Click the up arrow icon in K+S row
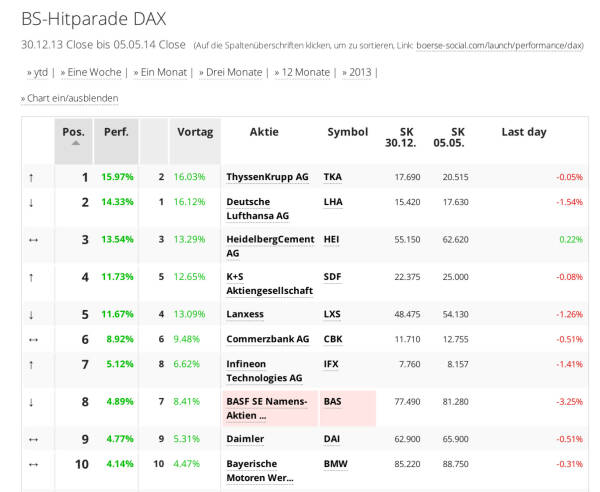Image resolution: width=600 pixels, height=492 pixels. (31, 277)
